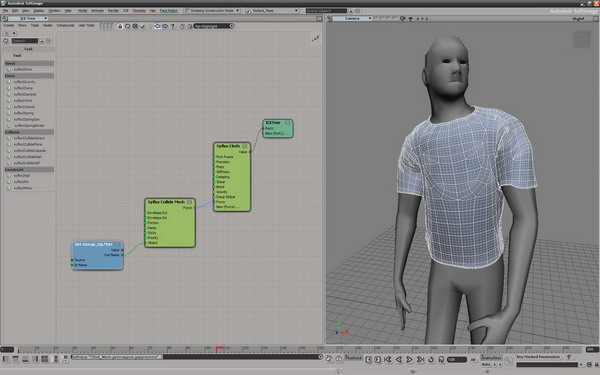Click the Friction port on Collide Mesh
600x375 pixels.
coord(145,223)
